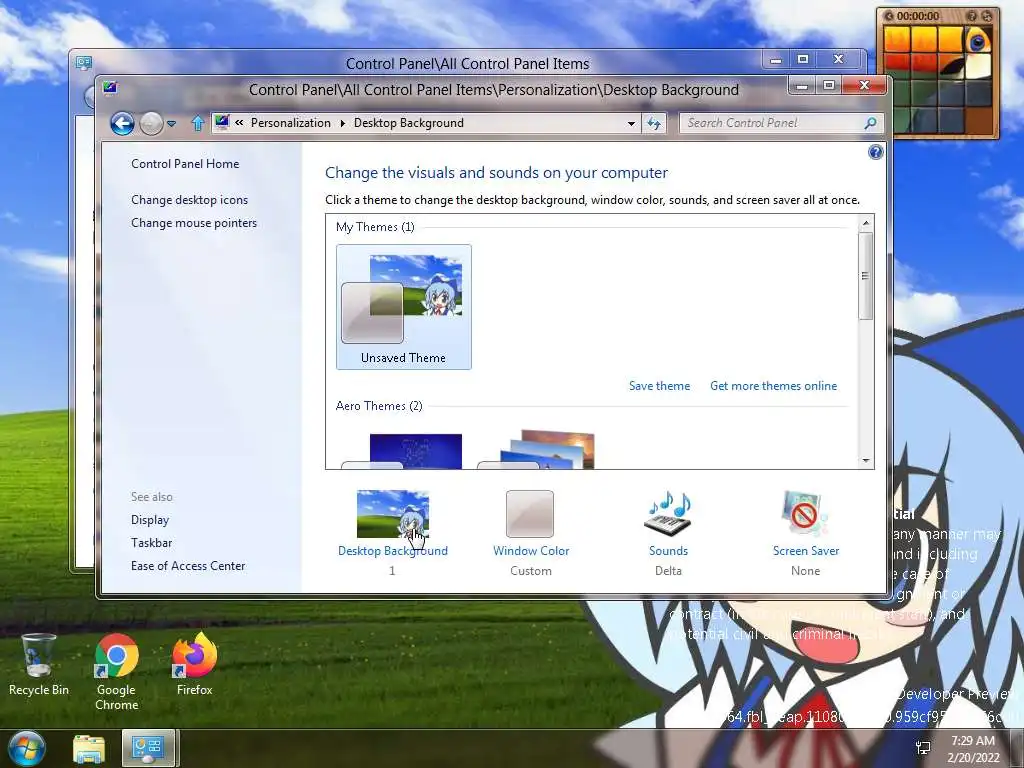Screen dimensions: 1024x768
Task: Click the puzzle gadget show picture button
Action: (972, 16)
